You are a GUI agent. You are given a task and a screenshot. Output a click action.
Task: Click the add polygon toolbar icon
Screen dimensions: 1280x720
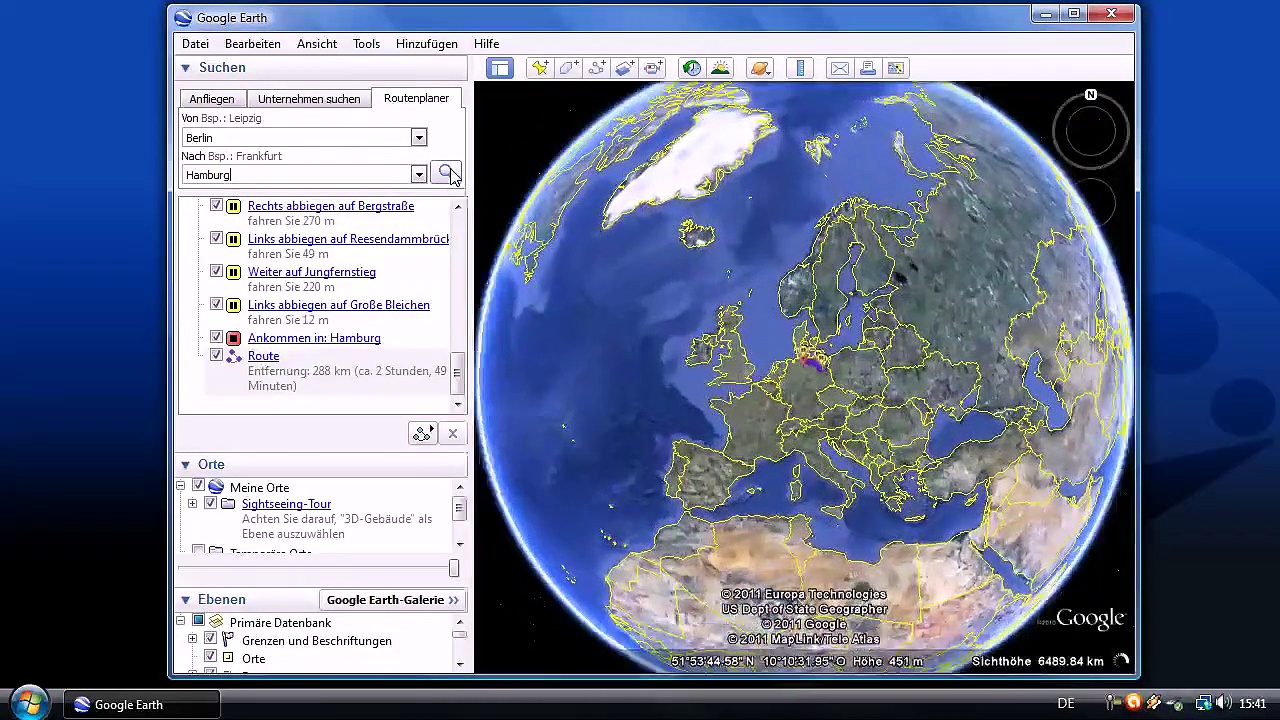[569, 68]
